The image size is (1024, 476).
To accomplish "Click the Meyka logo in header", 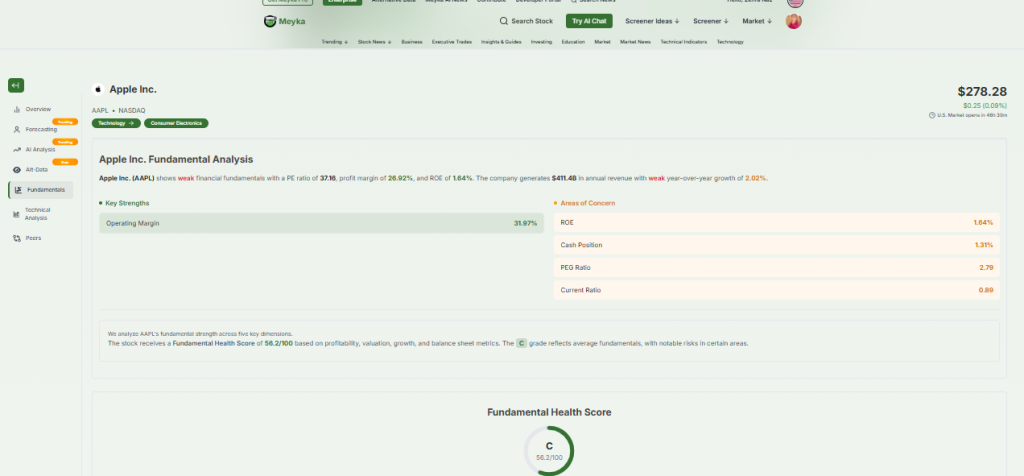I will (x=284, y=22).
